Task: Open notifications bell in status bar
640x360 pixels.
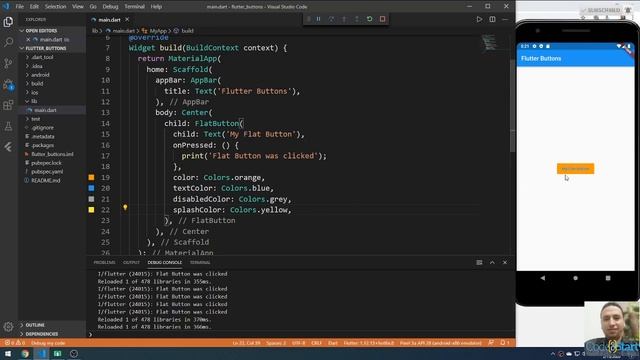Action: [505, 343]
